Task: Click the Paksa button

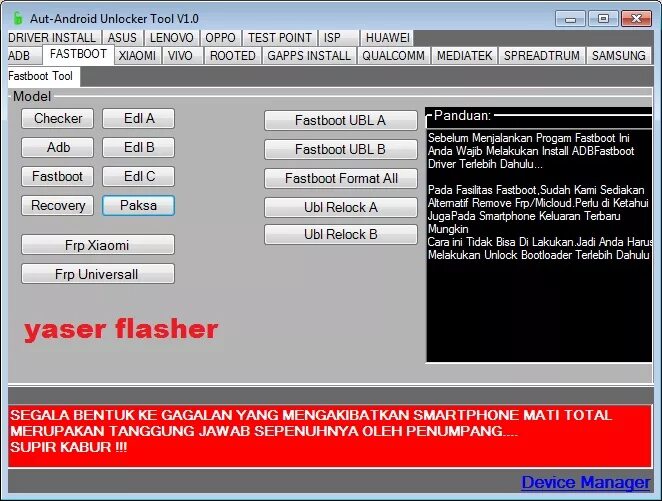Action: (x=138, y=206)
